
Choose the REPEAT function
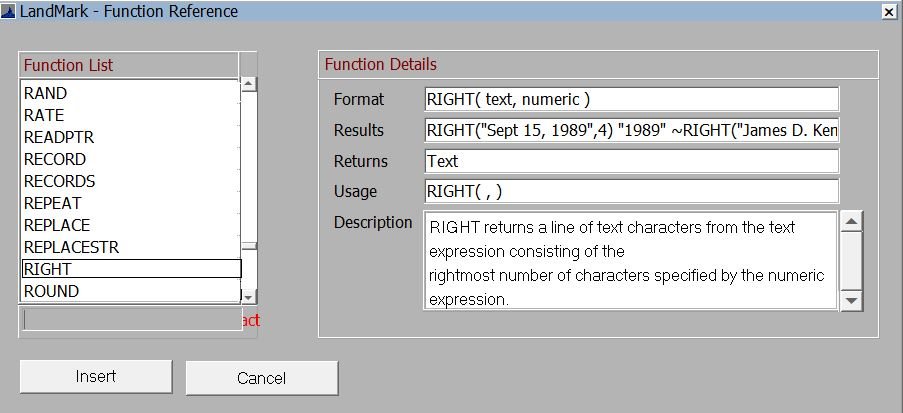[x=53, y=203]
